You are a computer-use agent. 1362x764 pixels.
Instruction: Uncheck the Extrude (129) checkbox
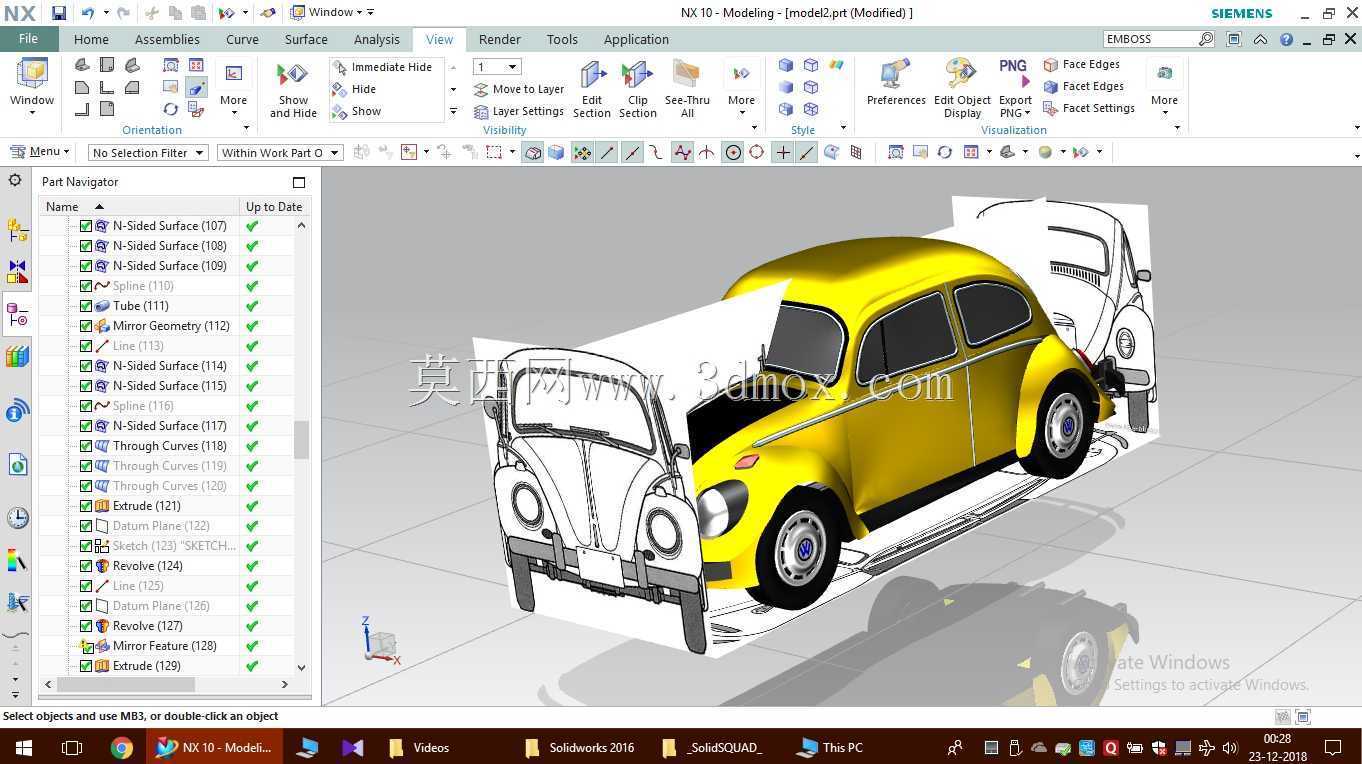pyautogui.click(x=86, y=666)
